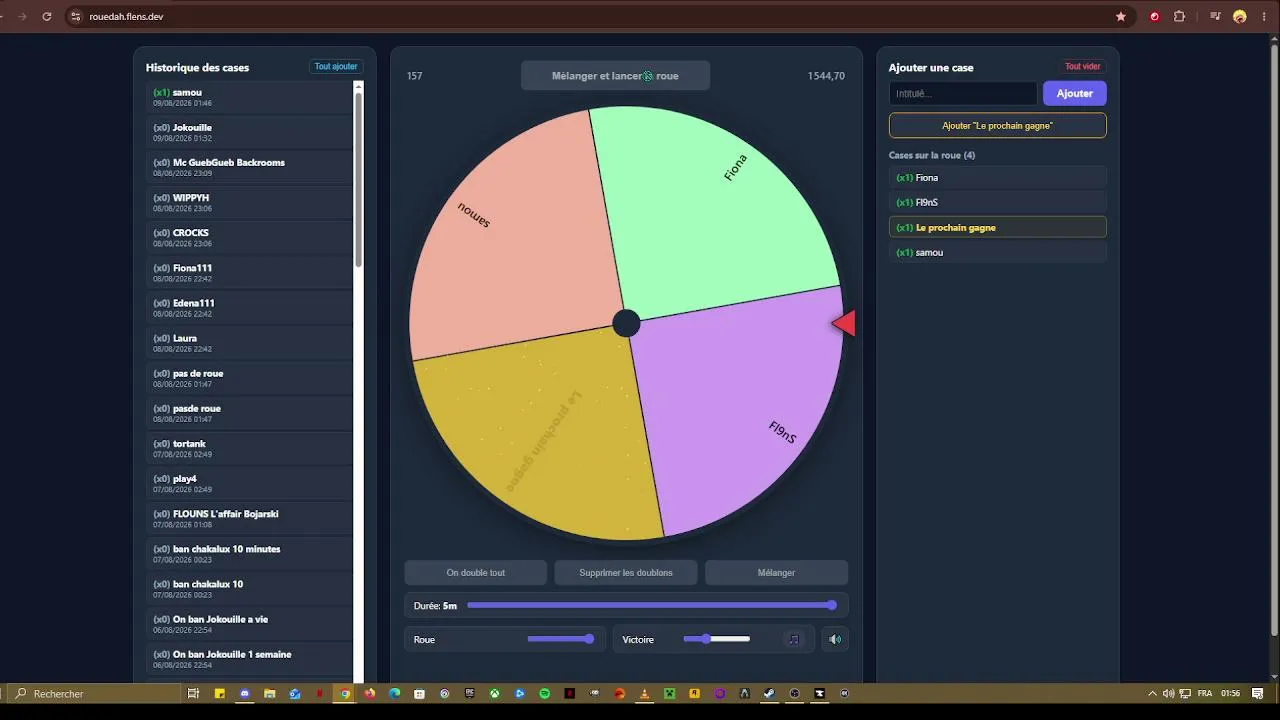Click Mc GuebGueb Backrooms history entry
Image resolution: width=1280 pixels, height=720 pixels.
[250, 167]
